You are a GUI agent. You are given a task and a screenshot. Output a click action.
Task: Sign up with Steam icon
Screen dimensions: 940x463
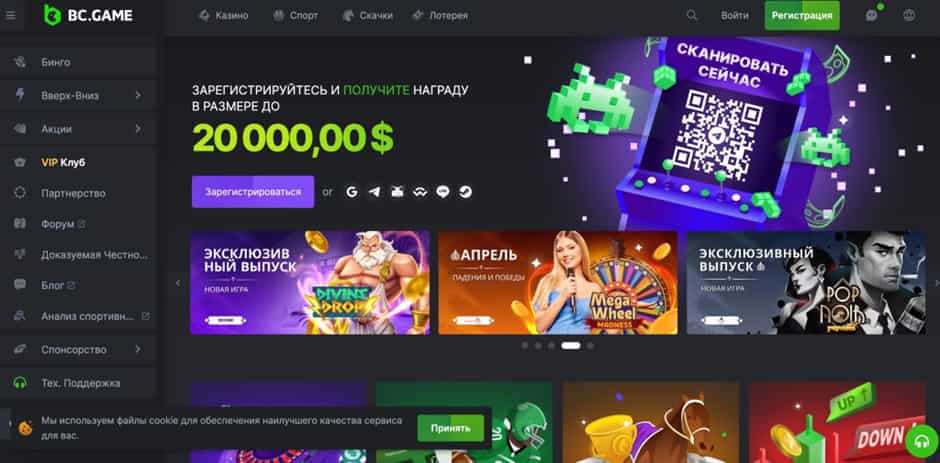pyautogui.click(x=465, y=192)
